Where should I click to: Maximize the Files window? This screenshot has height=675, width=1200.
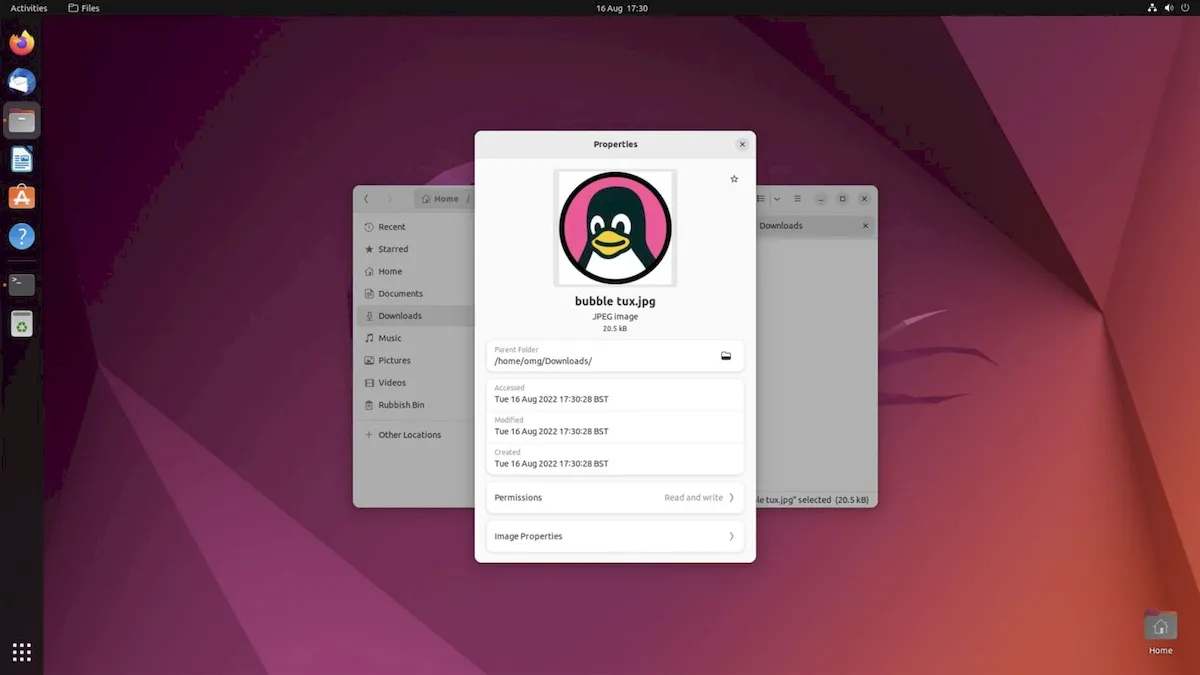click(843, 199)
